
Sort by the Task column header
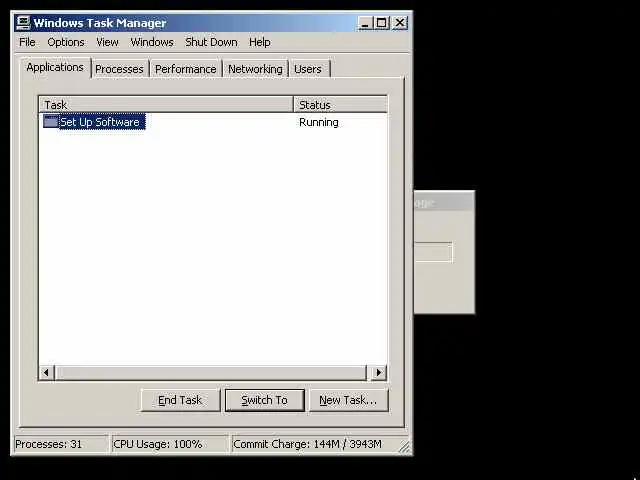[x=166, y=104]
